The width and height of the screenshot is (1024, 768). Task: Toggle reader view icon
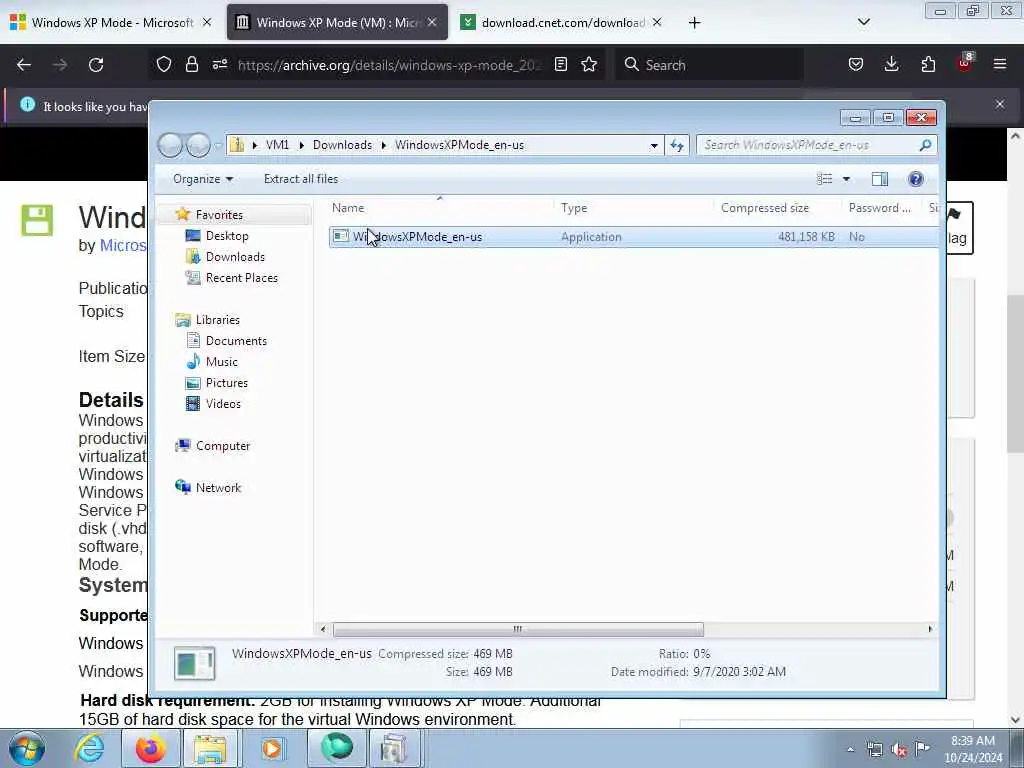point(560,64)
